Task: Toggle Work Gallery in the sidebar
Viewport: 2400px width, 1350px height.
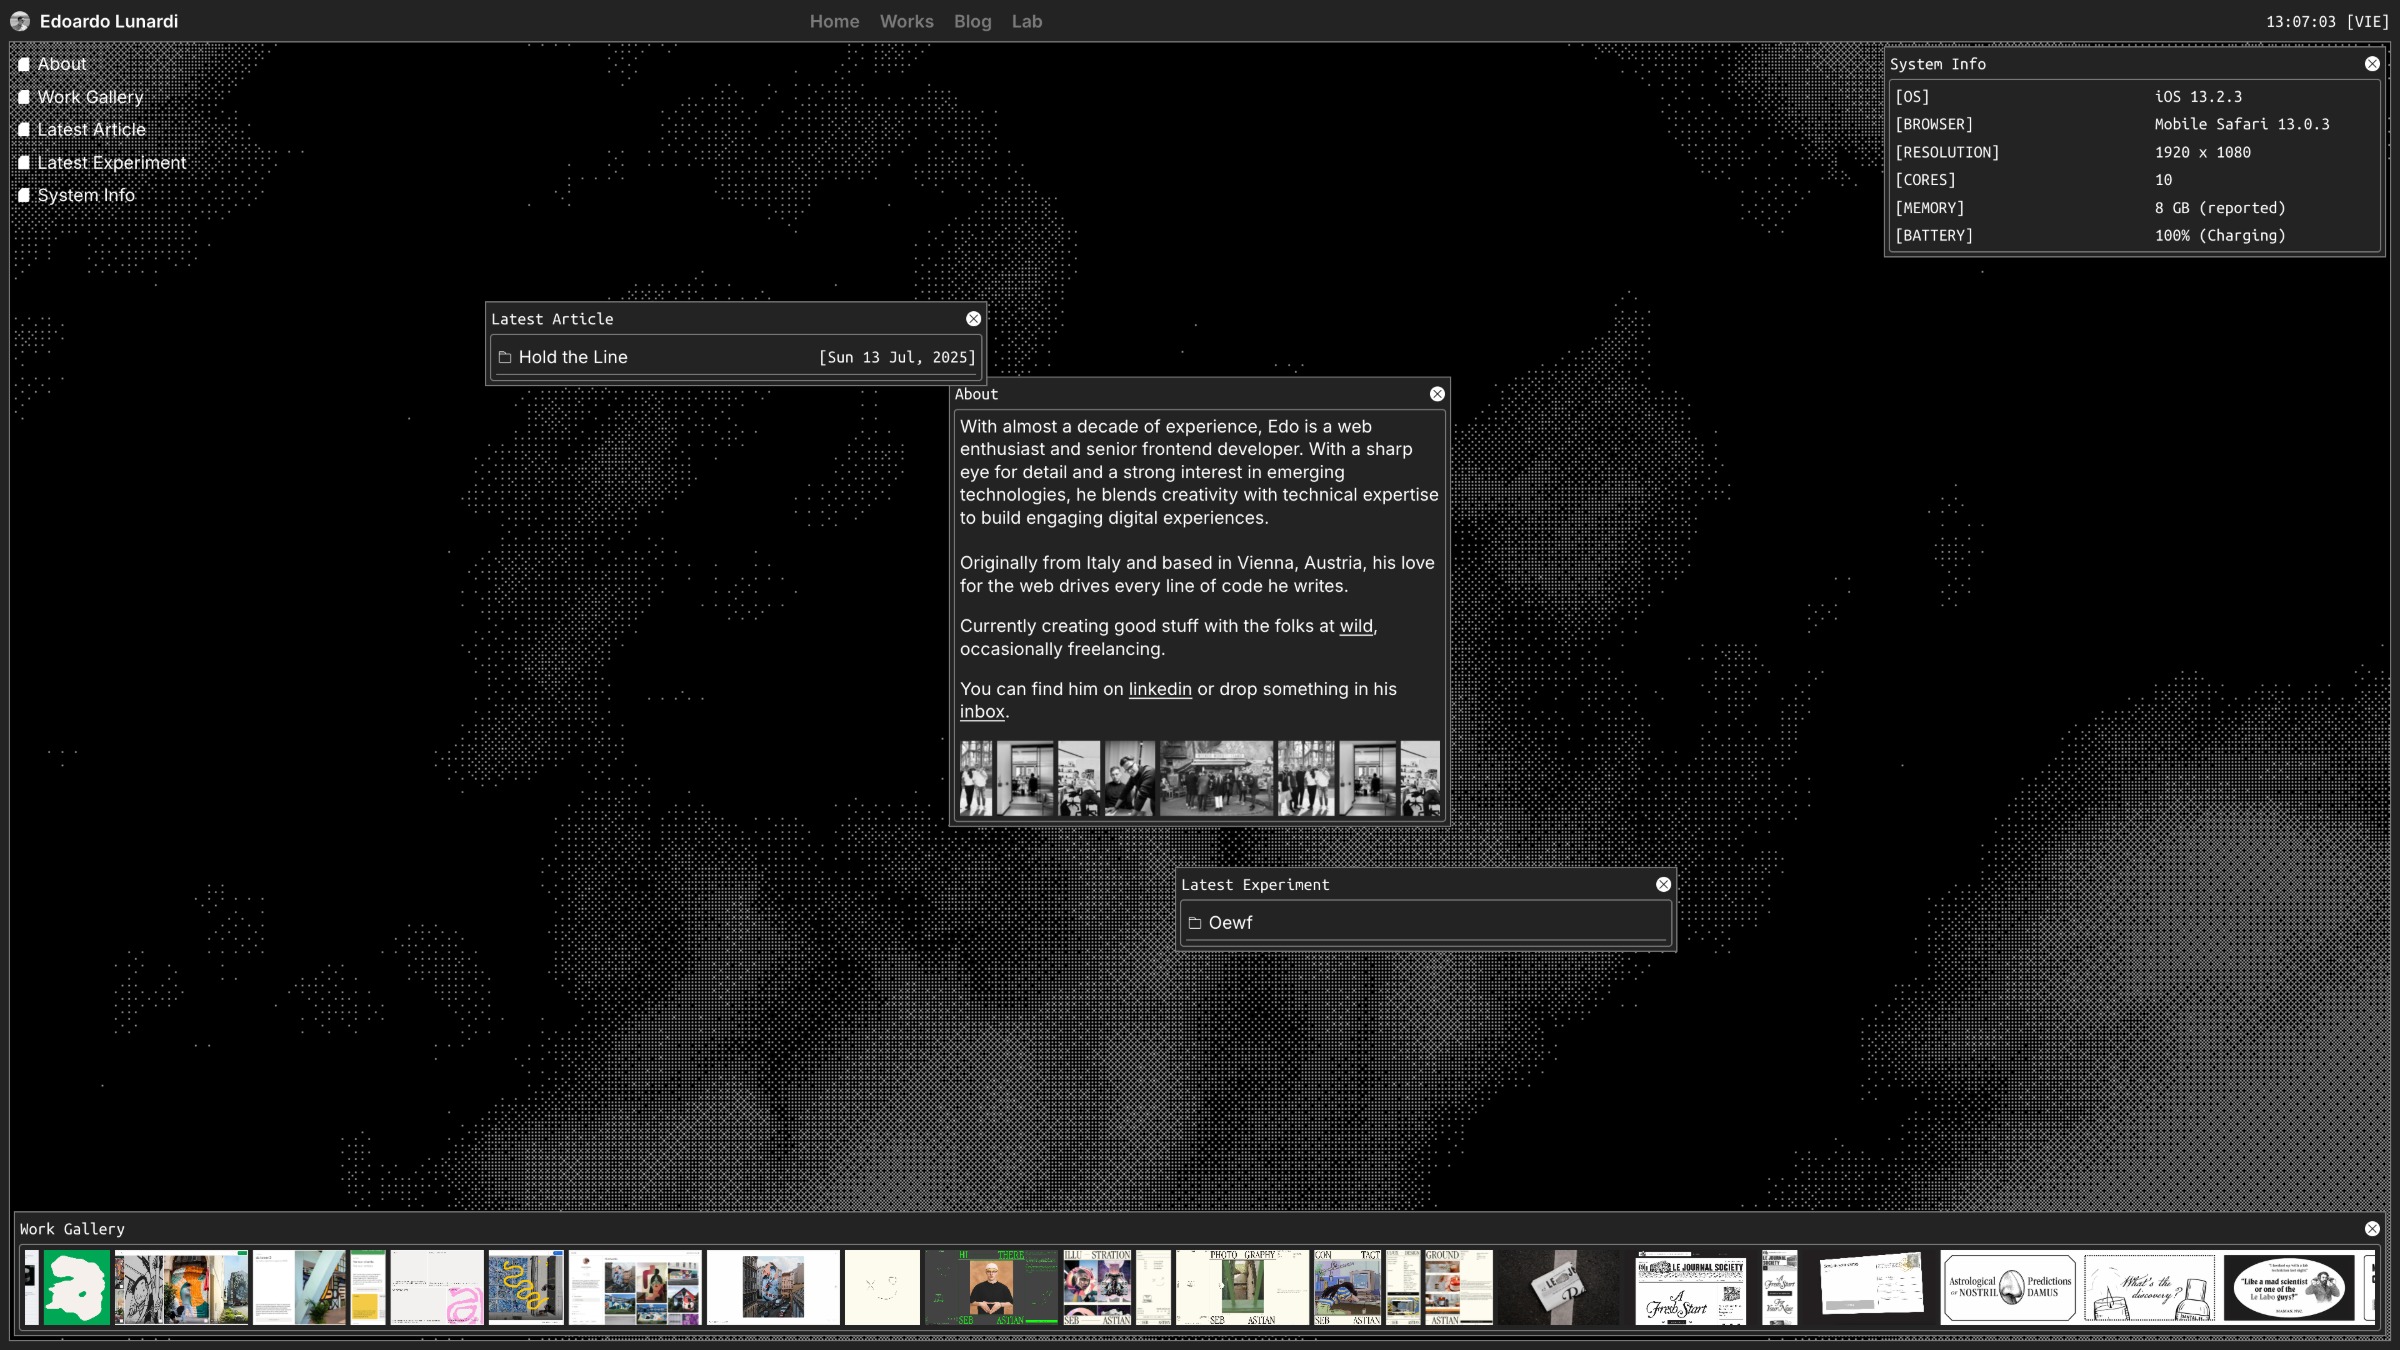Action: tap(81, 97)
